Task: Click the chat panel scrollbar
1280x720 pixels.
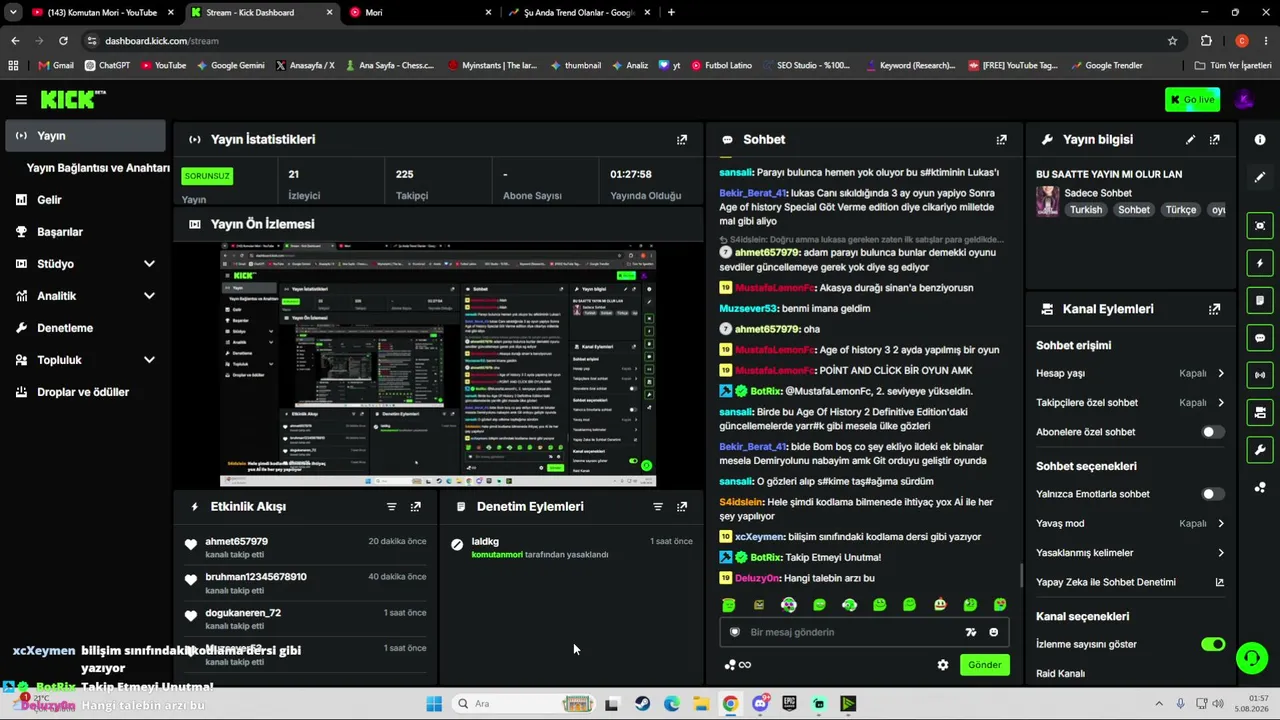Action: coord(1021,576)
